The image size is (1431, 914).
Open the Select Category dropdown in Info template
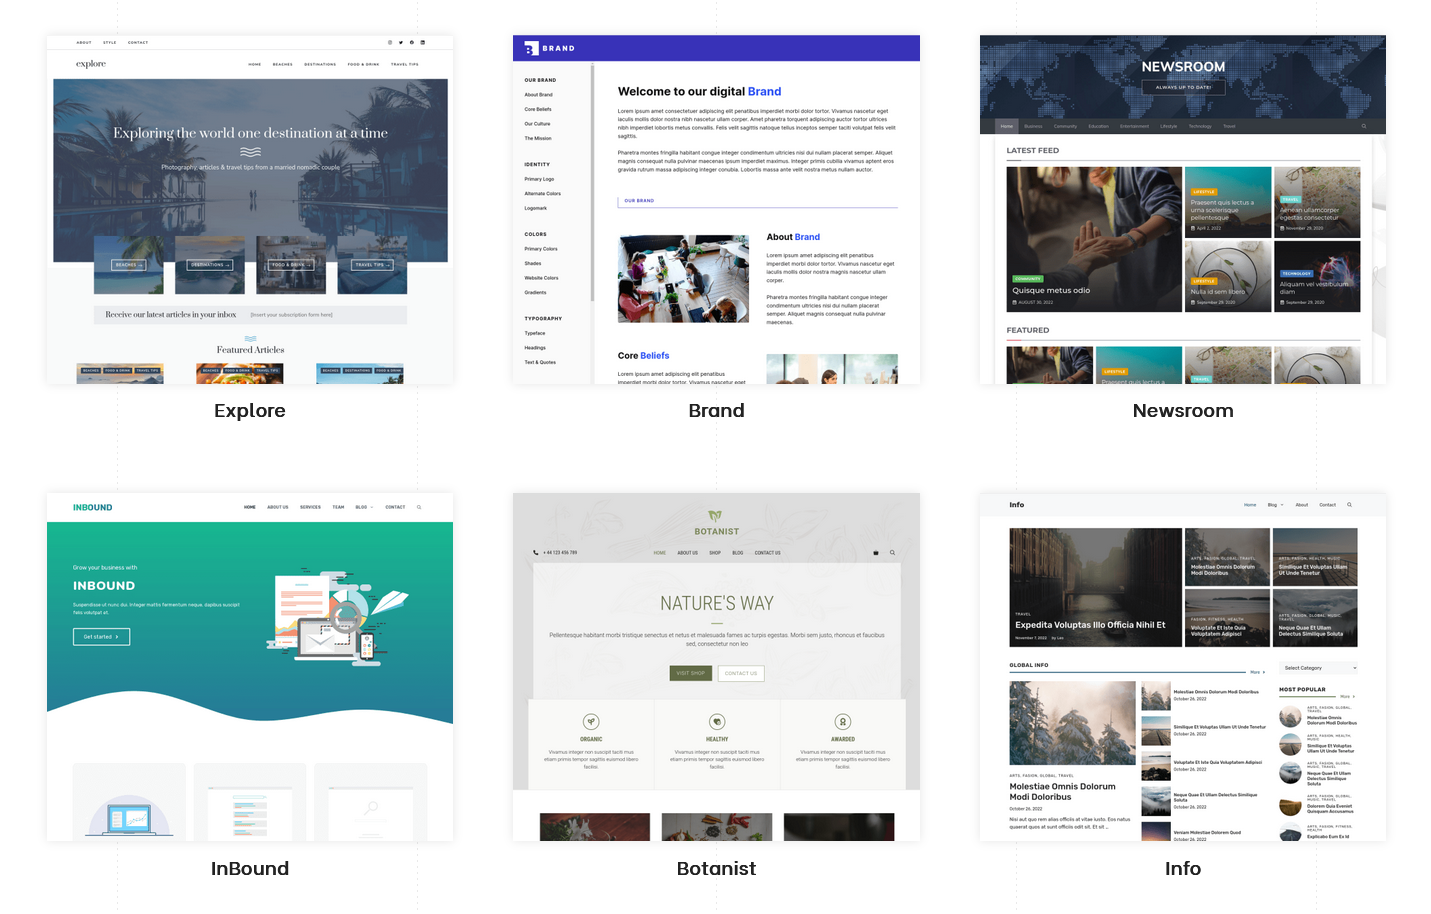[1319, 668]
